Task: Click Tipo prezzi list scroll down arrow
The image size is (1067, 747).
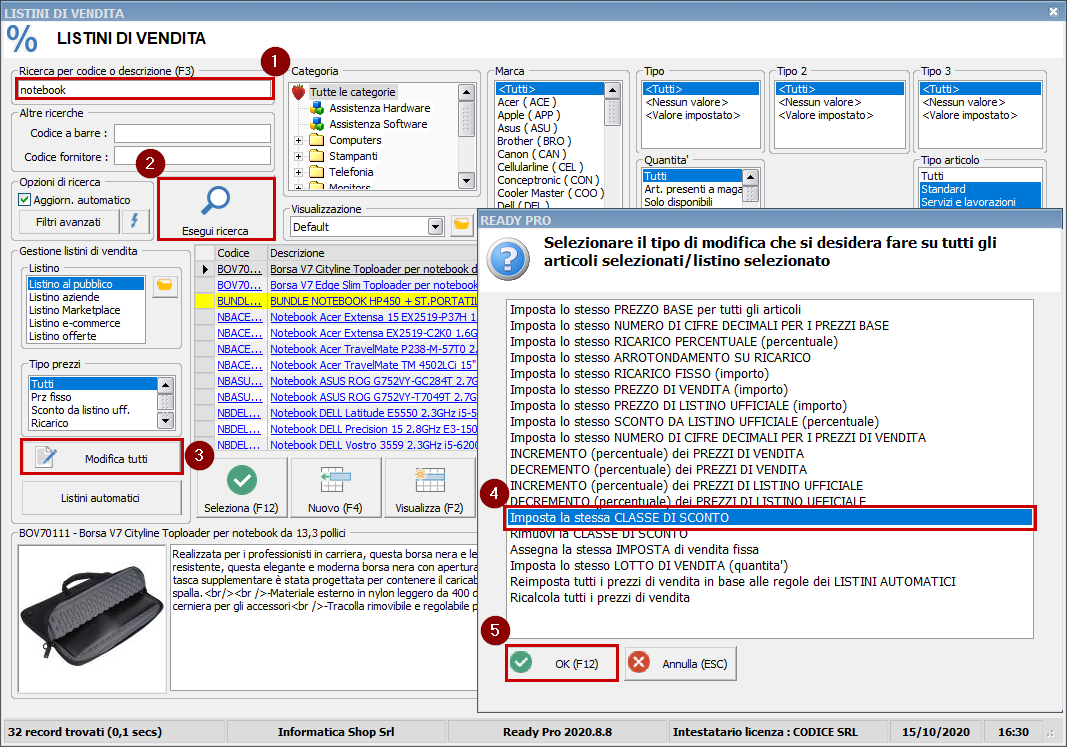Action: [x=165, y=421]
